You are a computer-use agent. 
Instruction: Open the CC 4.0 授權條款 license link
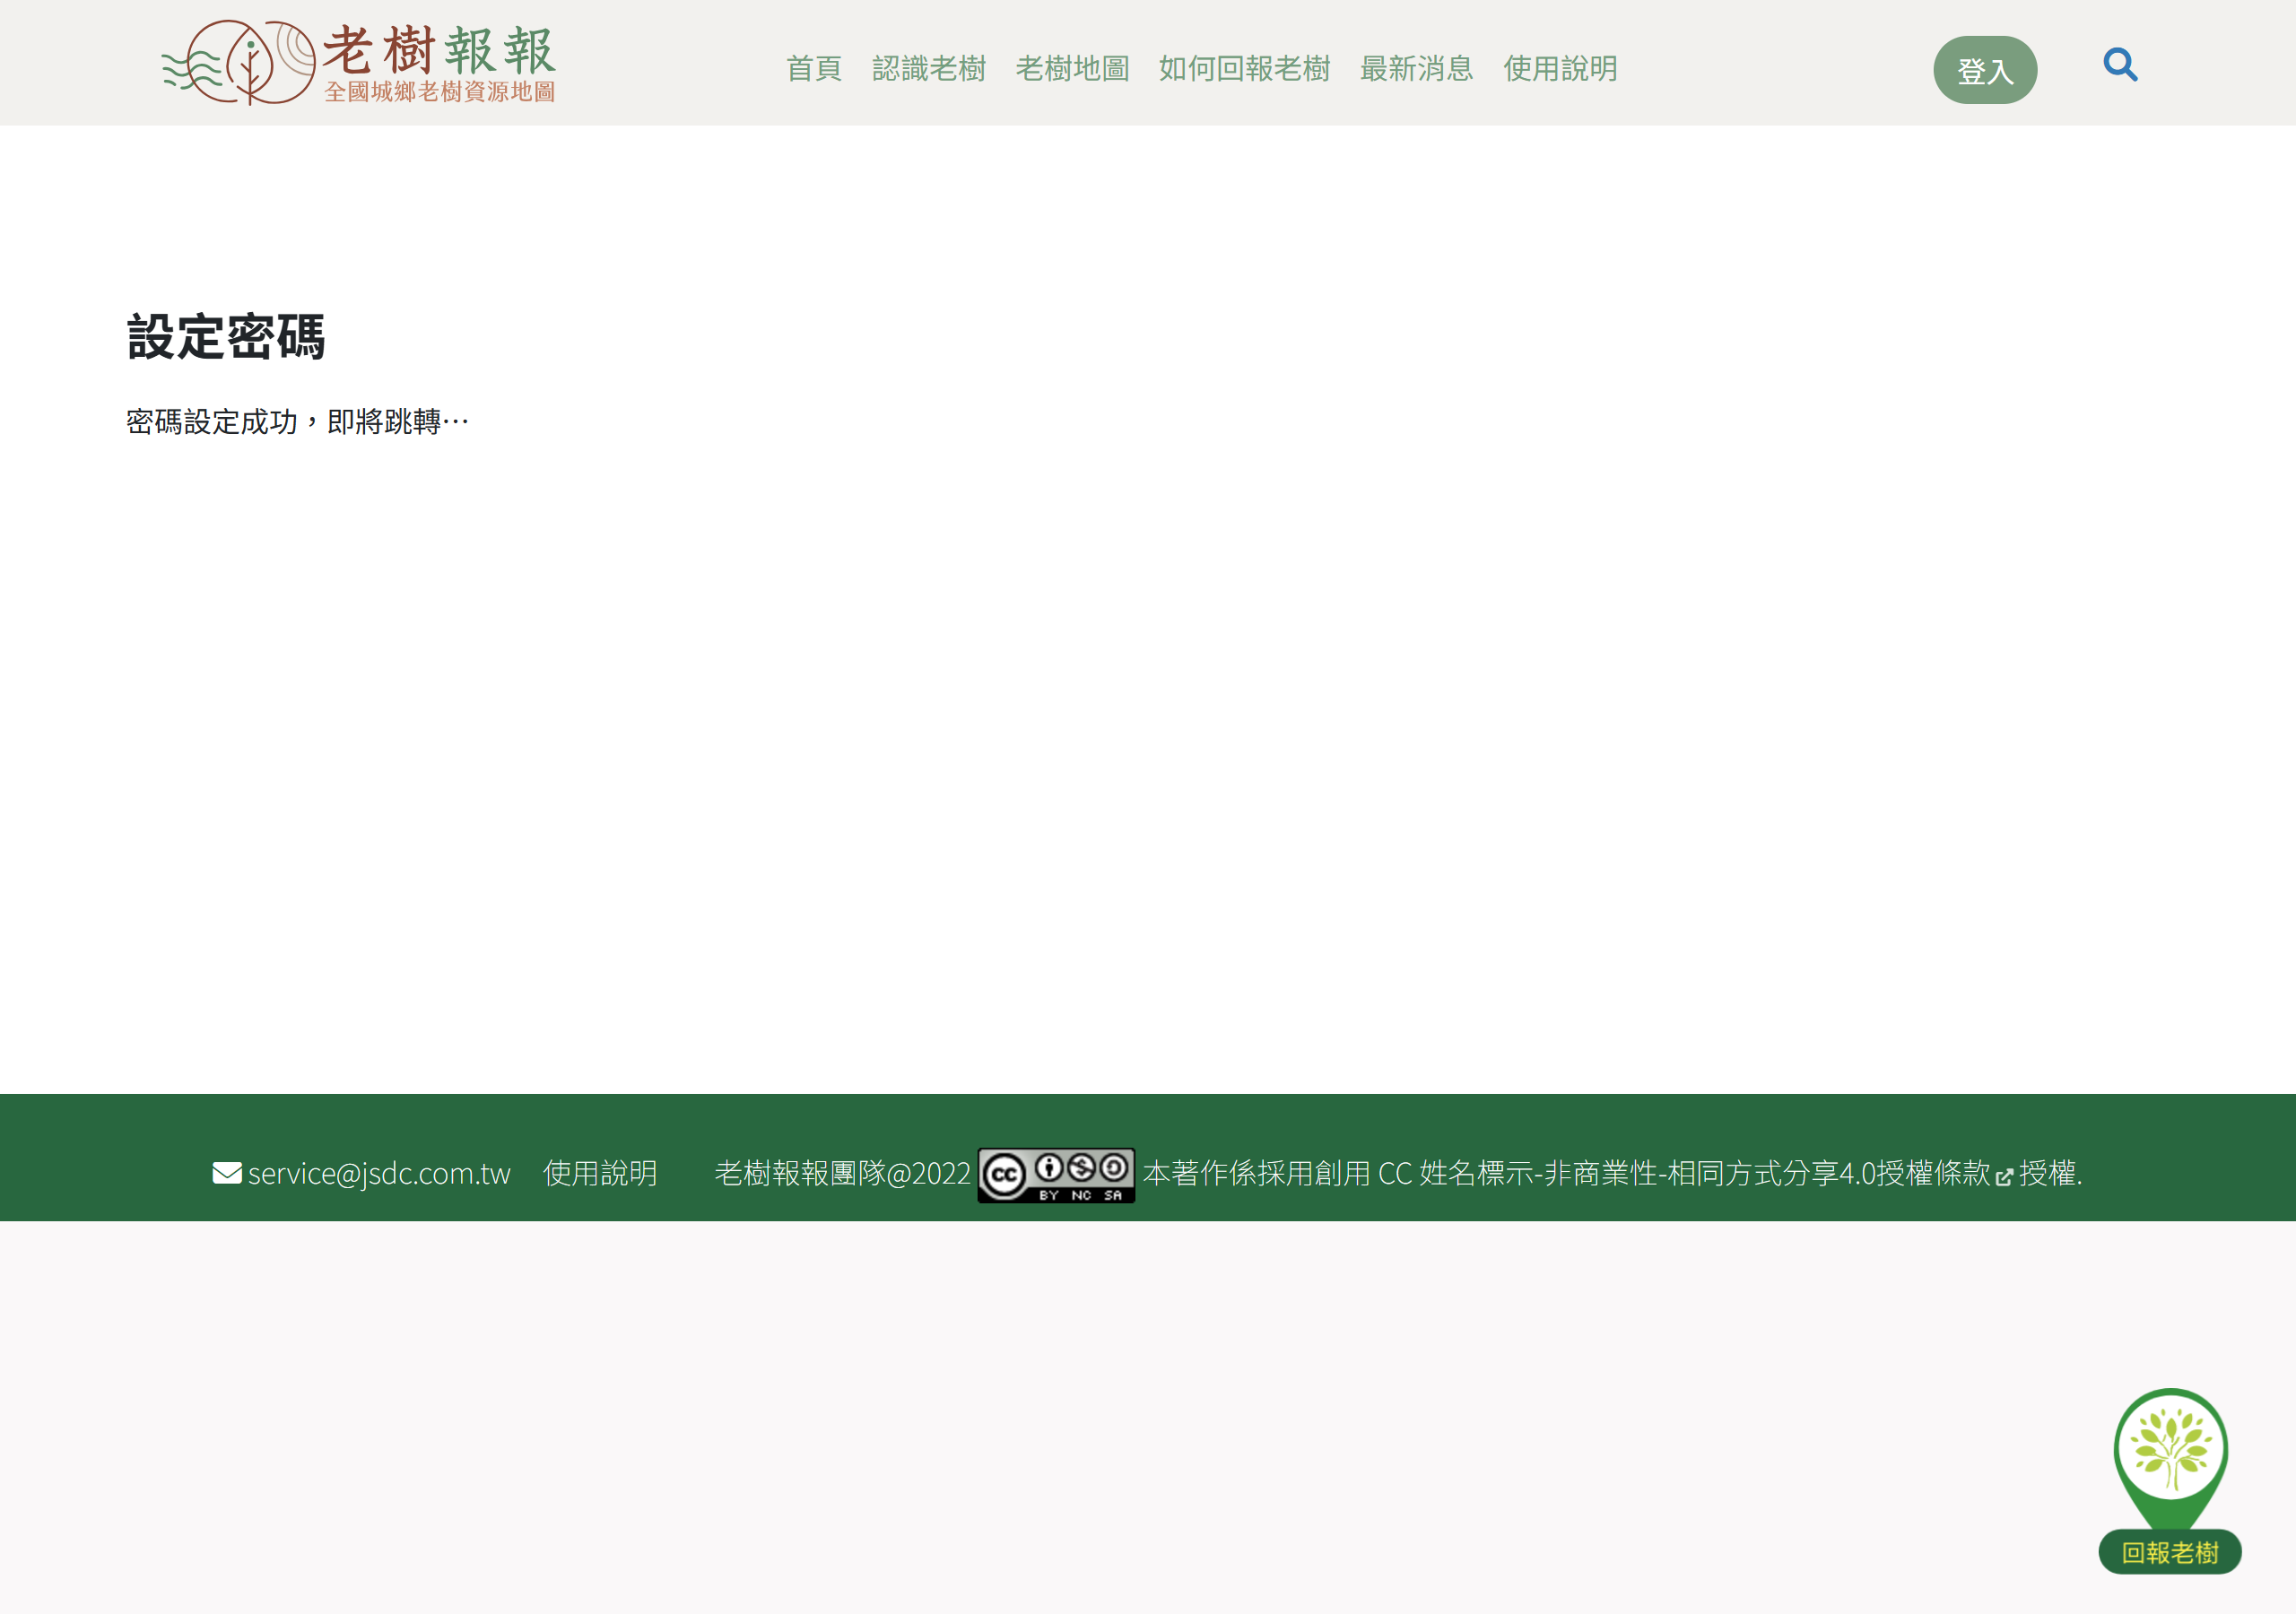(1684, 1173)
